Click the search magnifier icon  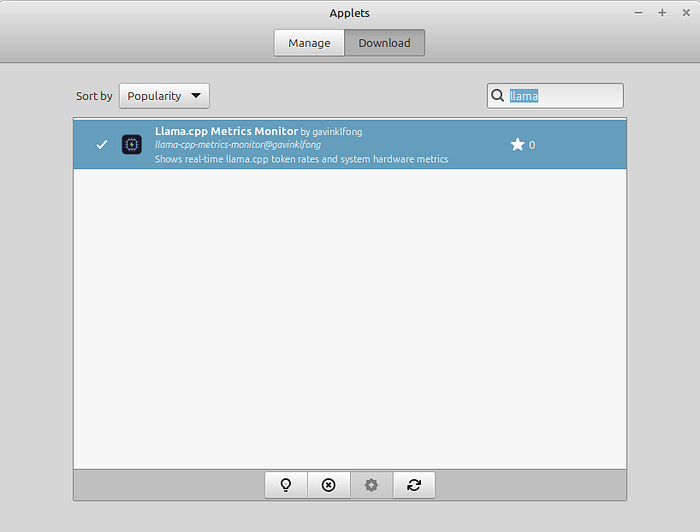(497, 96)
